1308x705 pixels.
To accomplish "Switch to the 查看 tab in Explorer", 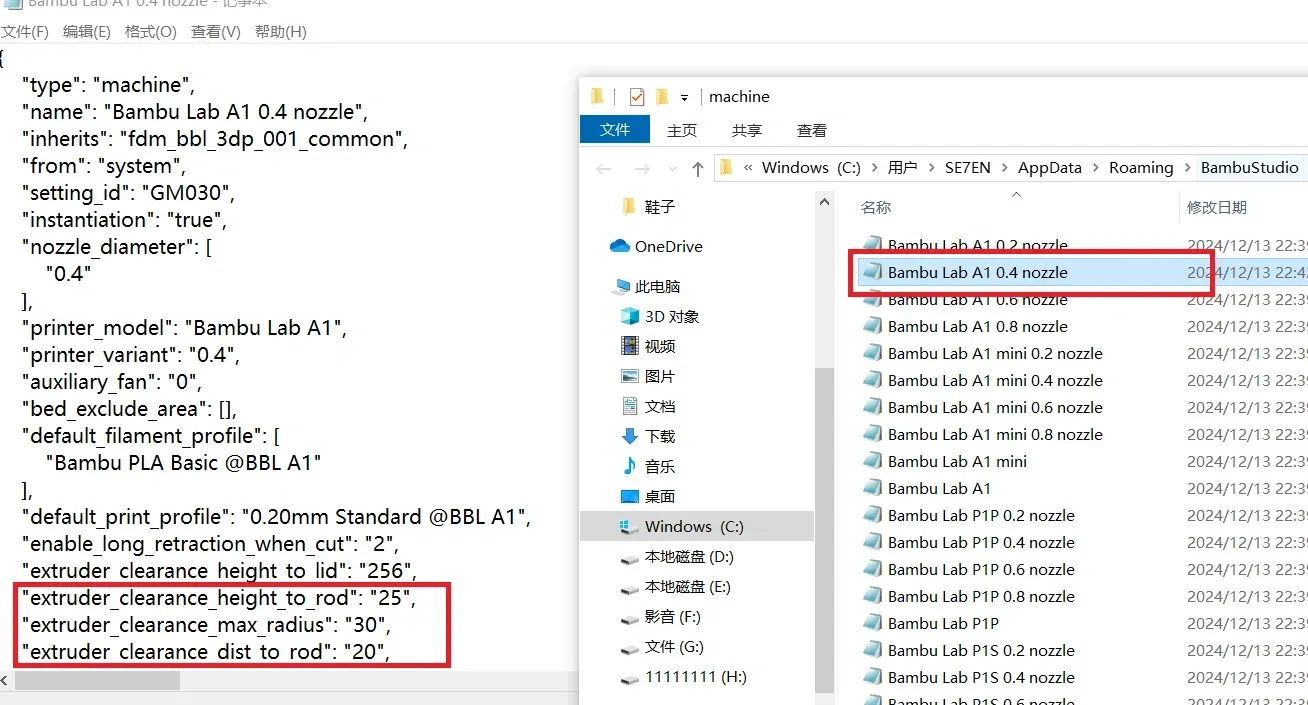I will pyautogui.click(x=812, y=130).
